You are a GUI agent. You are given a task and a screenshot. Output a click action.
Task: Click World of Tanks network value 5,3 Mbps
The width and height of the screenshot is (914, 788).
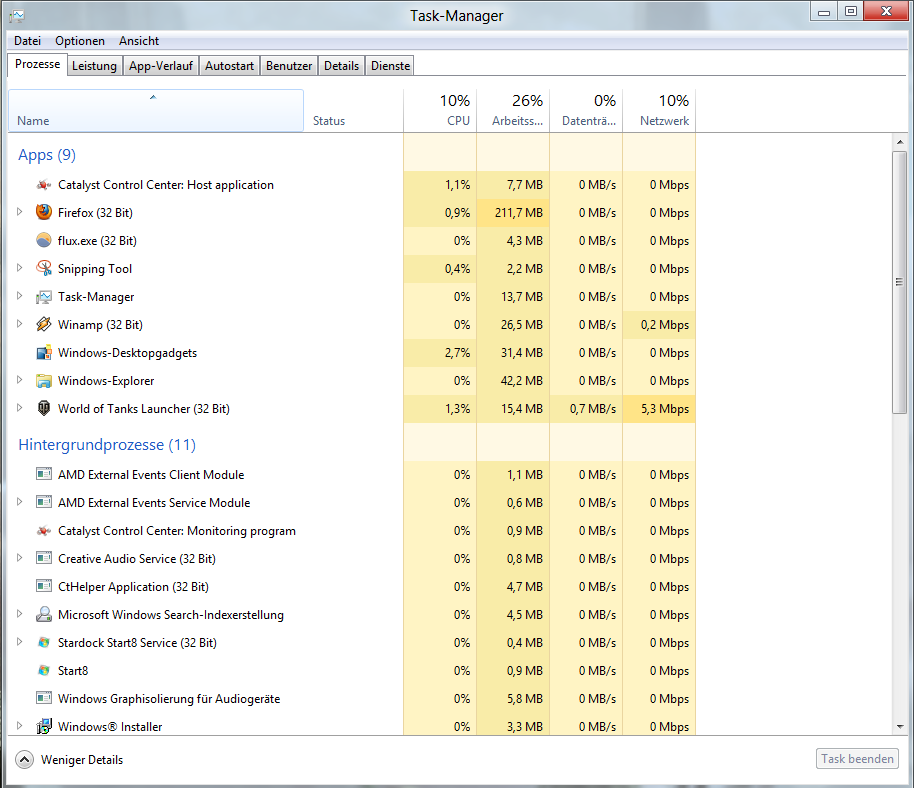pos(665,409)
